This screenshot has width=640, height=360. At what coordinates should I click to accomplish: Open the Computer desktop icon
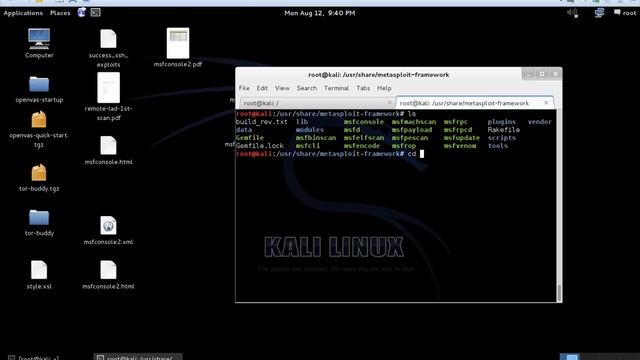39,39
